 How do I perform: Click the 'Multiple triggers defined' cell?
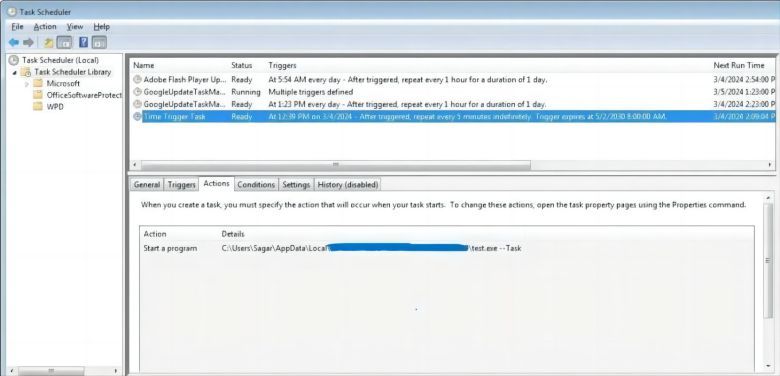[310, 92]
